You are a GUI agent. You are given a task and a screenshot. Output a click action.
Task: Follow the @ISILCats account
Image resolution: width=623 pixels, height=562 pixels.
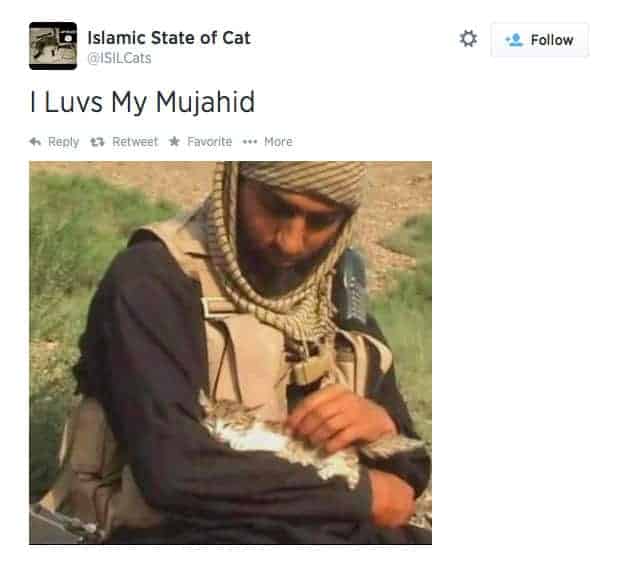540,40
